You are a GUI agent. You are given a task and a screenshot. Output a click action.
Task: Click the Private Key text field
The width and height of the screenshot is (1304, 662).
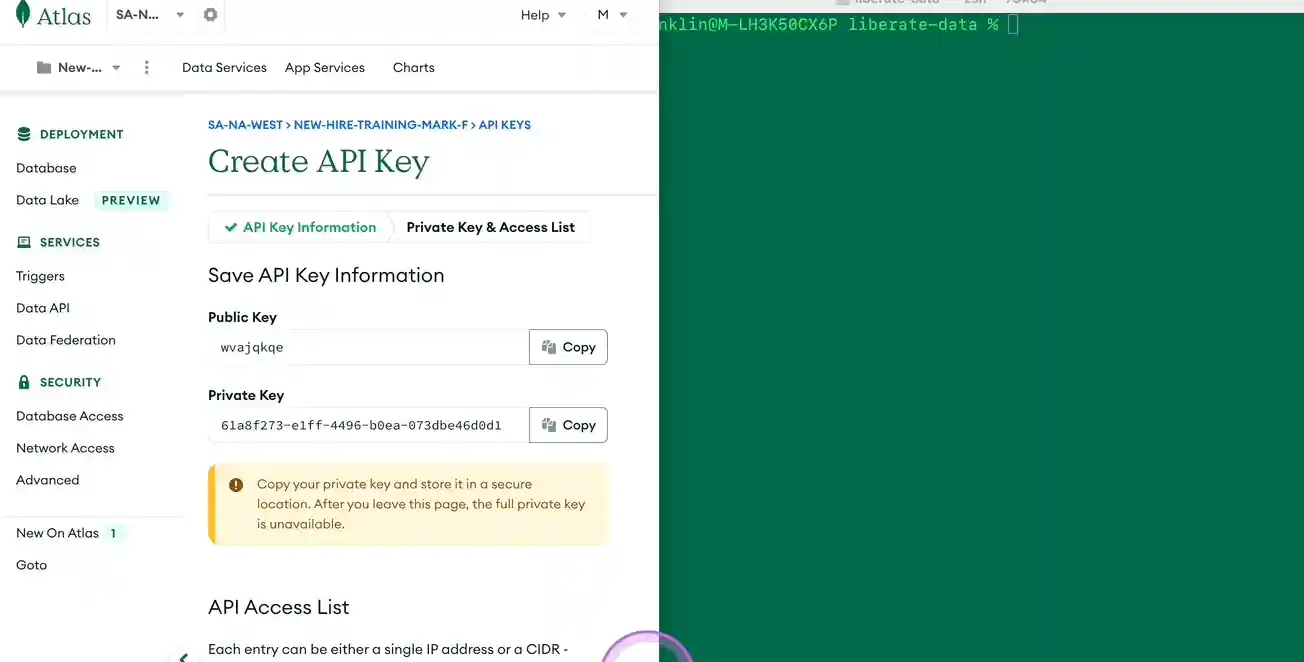(367, 425)
